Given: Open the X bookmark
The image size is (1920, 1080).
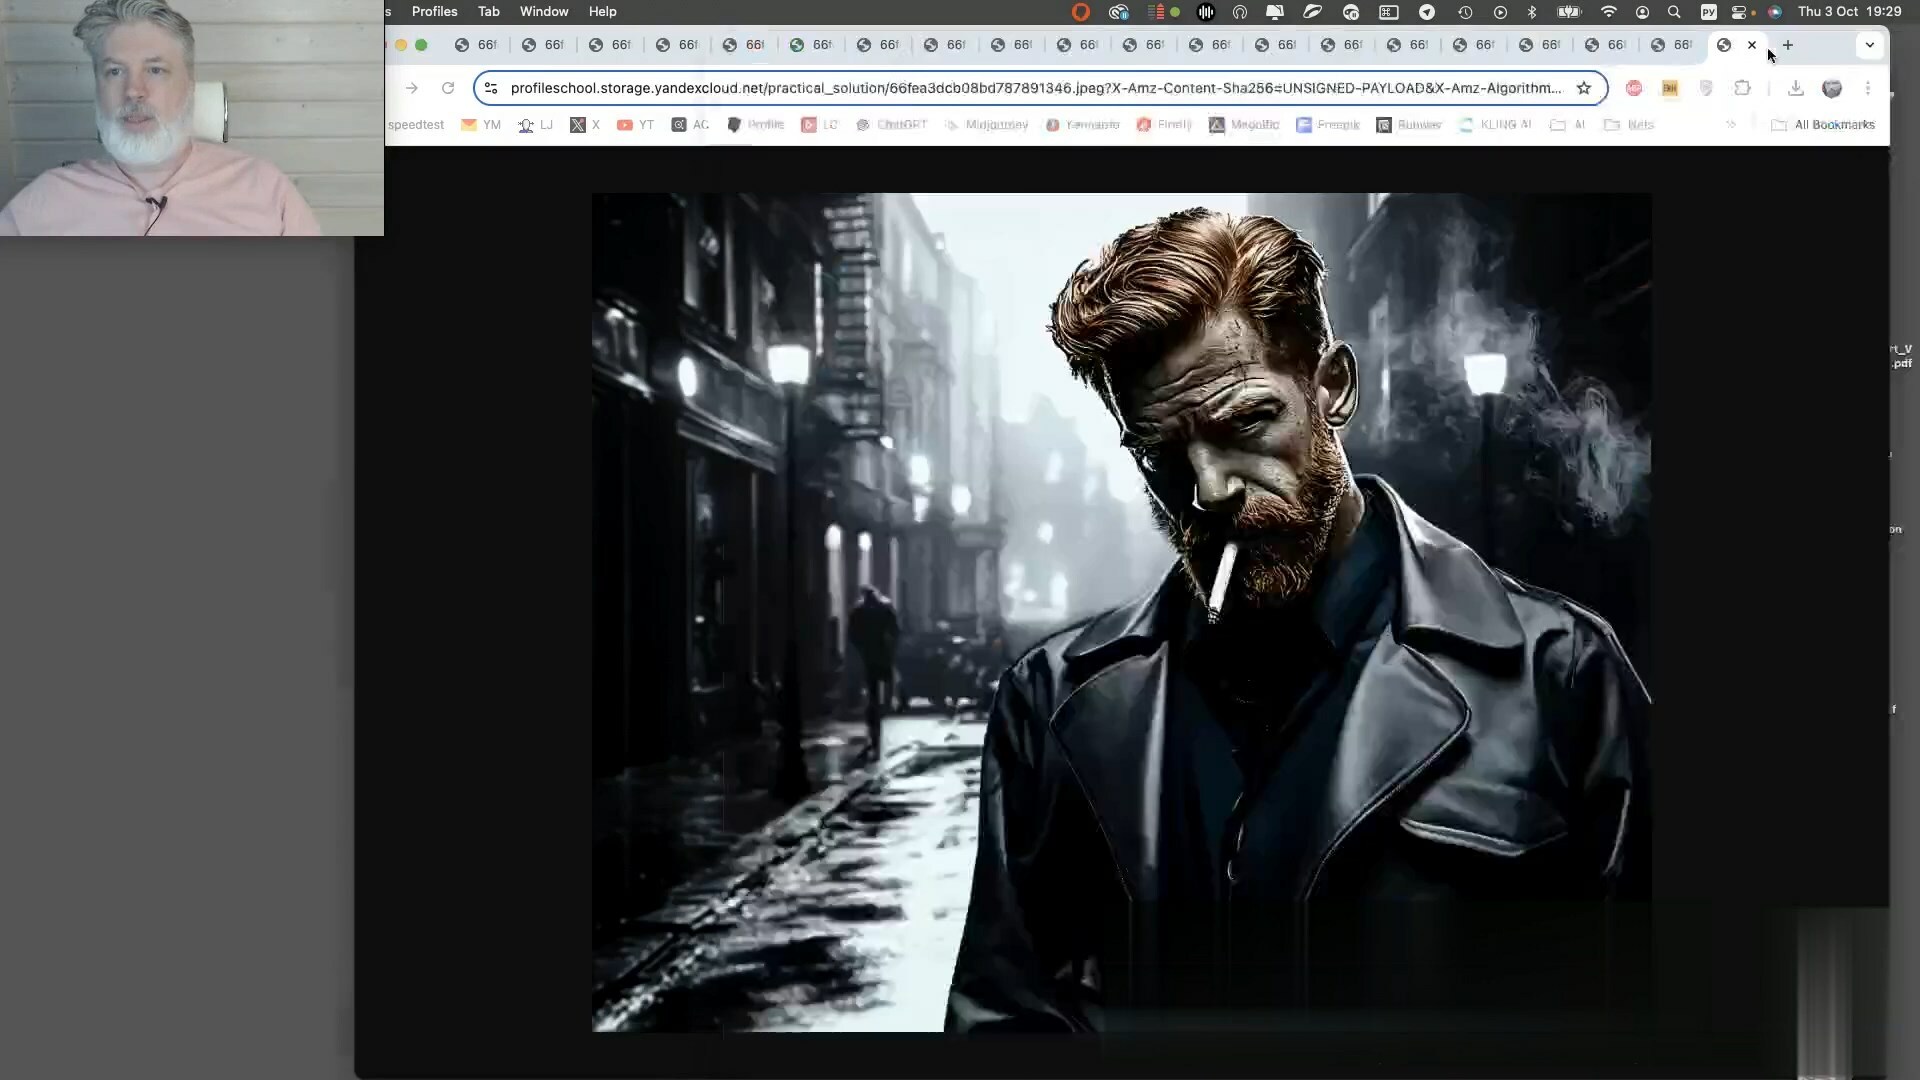Looking at the screenshot, I should click(585, 125).
